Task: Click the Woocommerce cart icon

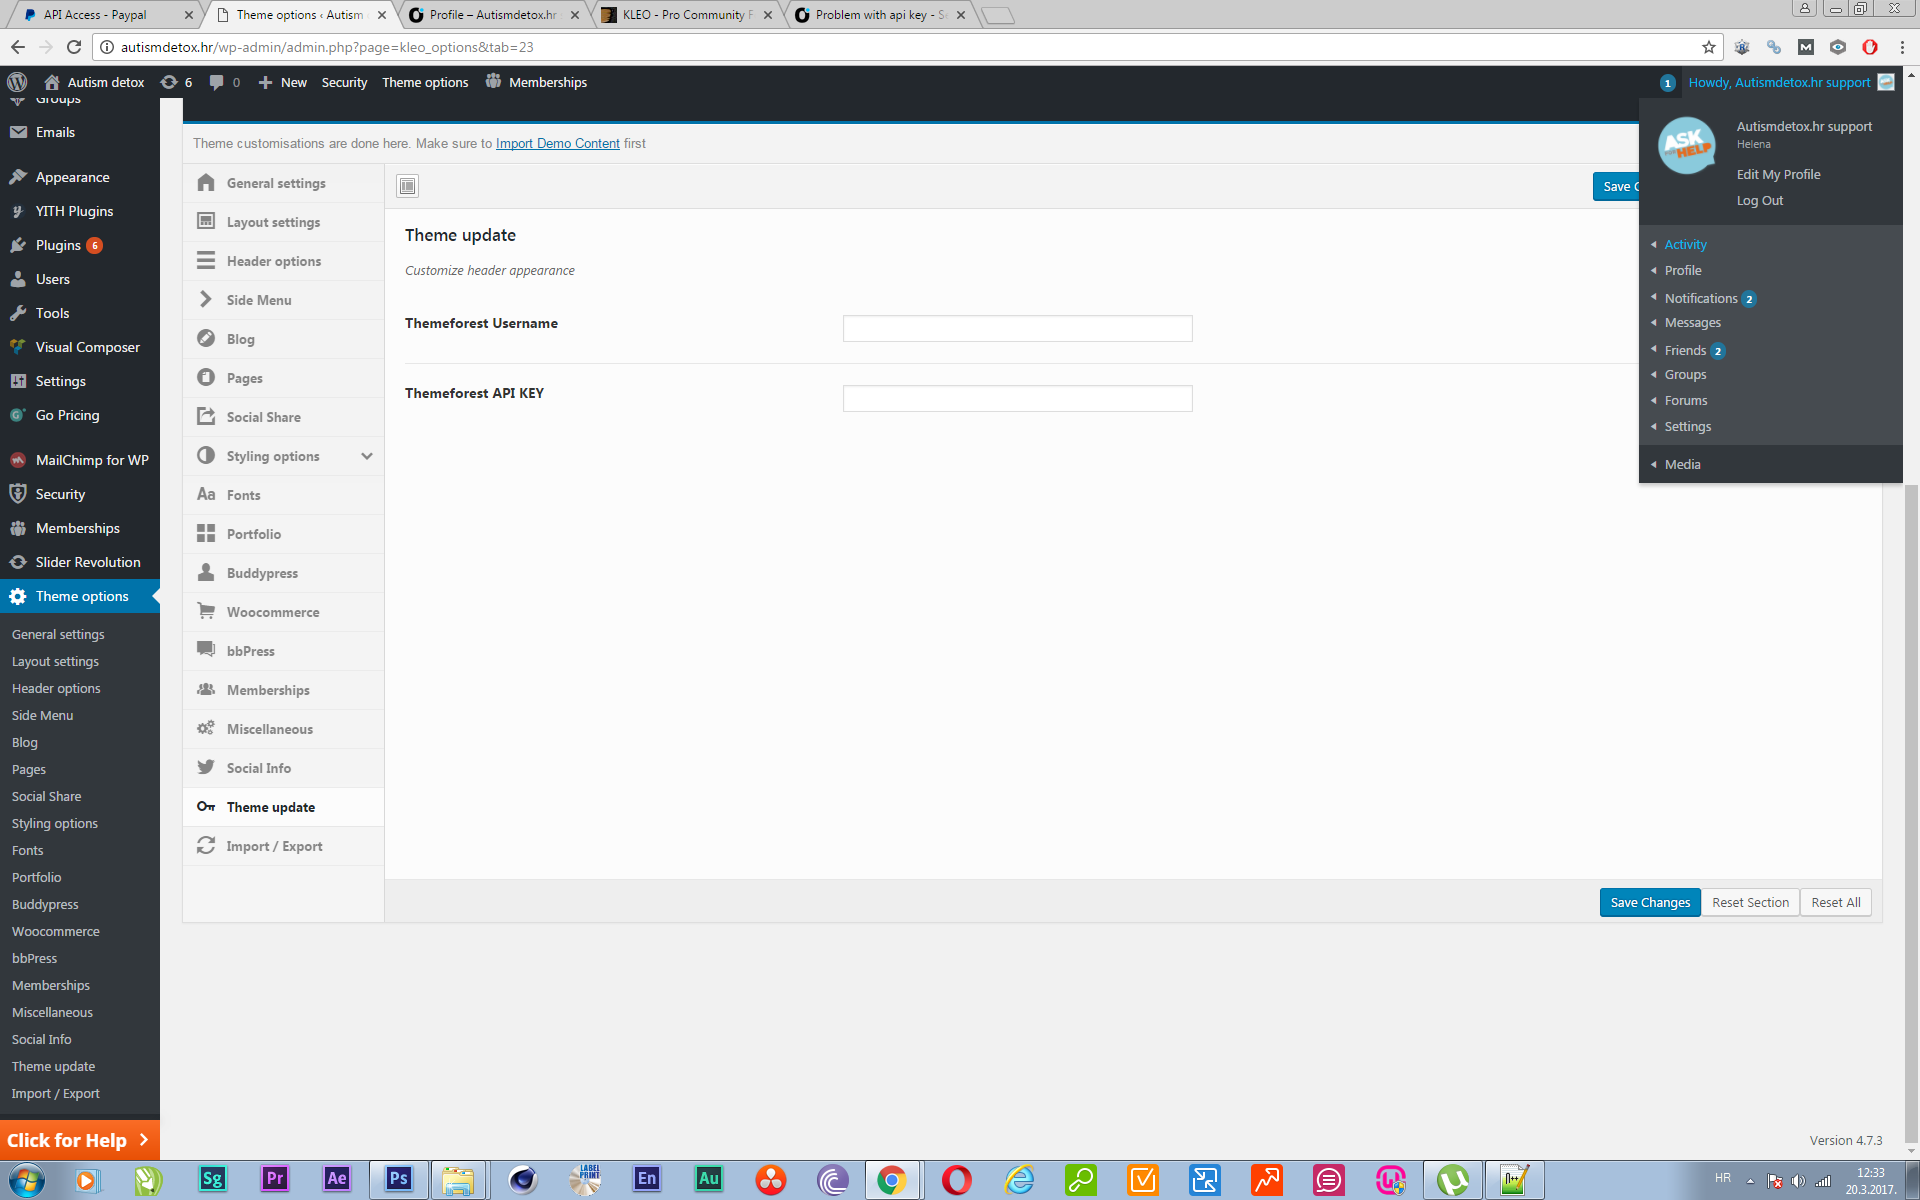Action: click(x=206, y=611)
